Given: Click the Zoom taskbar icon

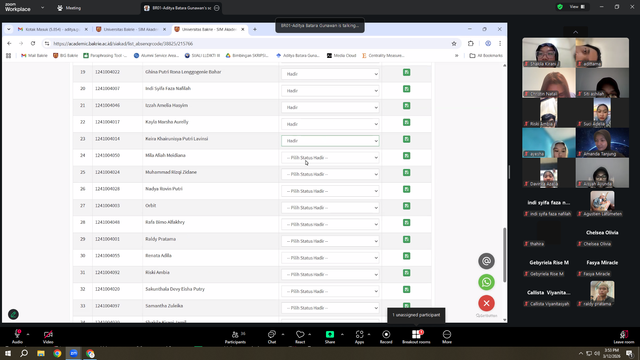Looking at the screenshot, I should (x=74, y=353).
